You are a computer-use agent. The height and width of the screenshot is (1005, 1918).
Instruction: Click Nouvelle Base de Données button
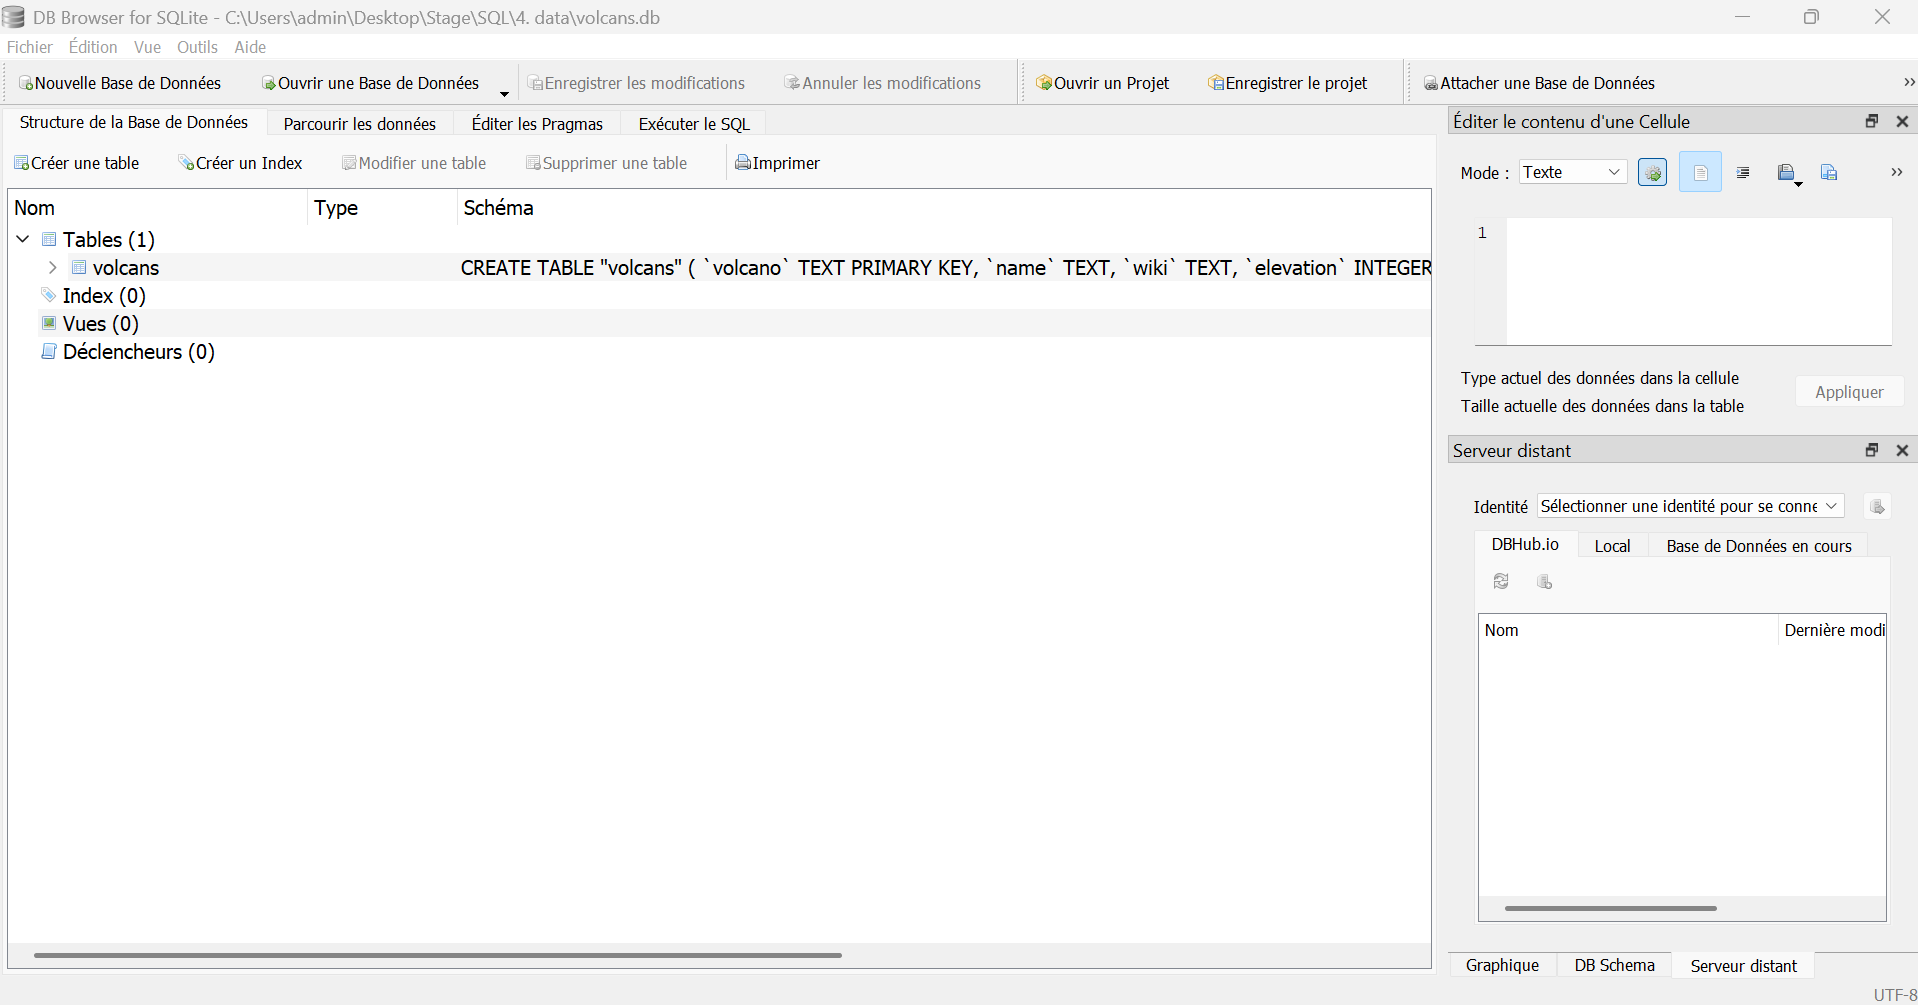click(x=119, y=83)
